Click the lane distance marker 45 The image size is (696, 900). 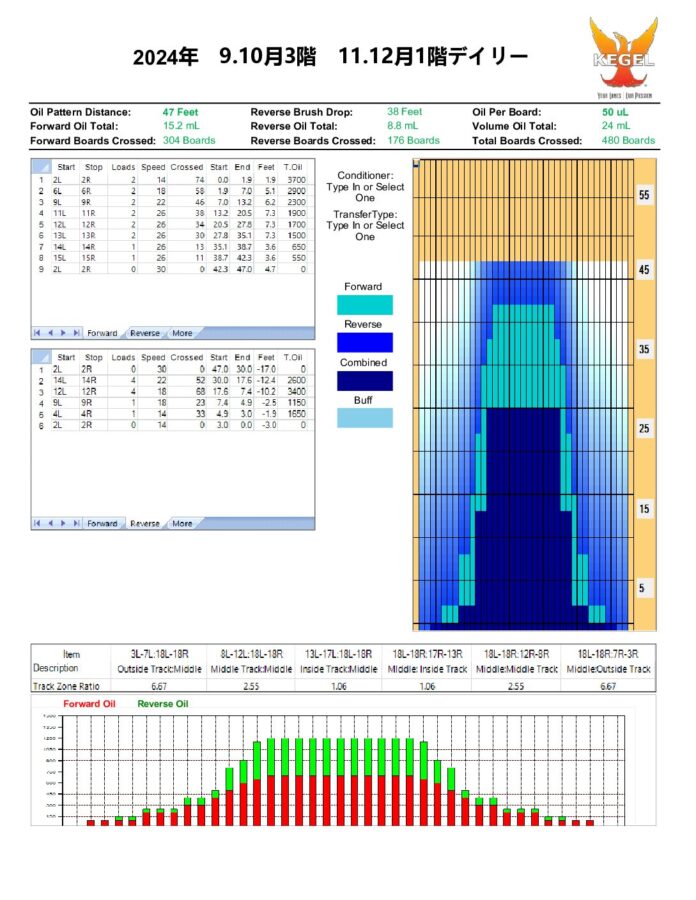point(644,269)
